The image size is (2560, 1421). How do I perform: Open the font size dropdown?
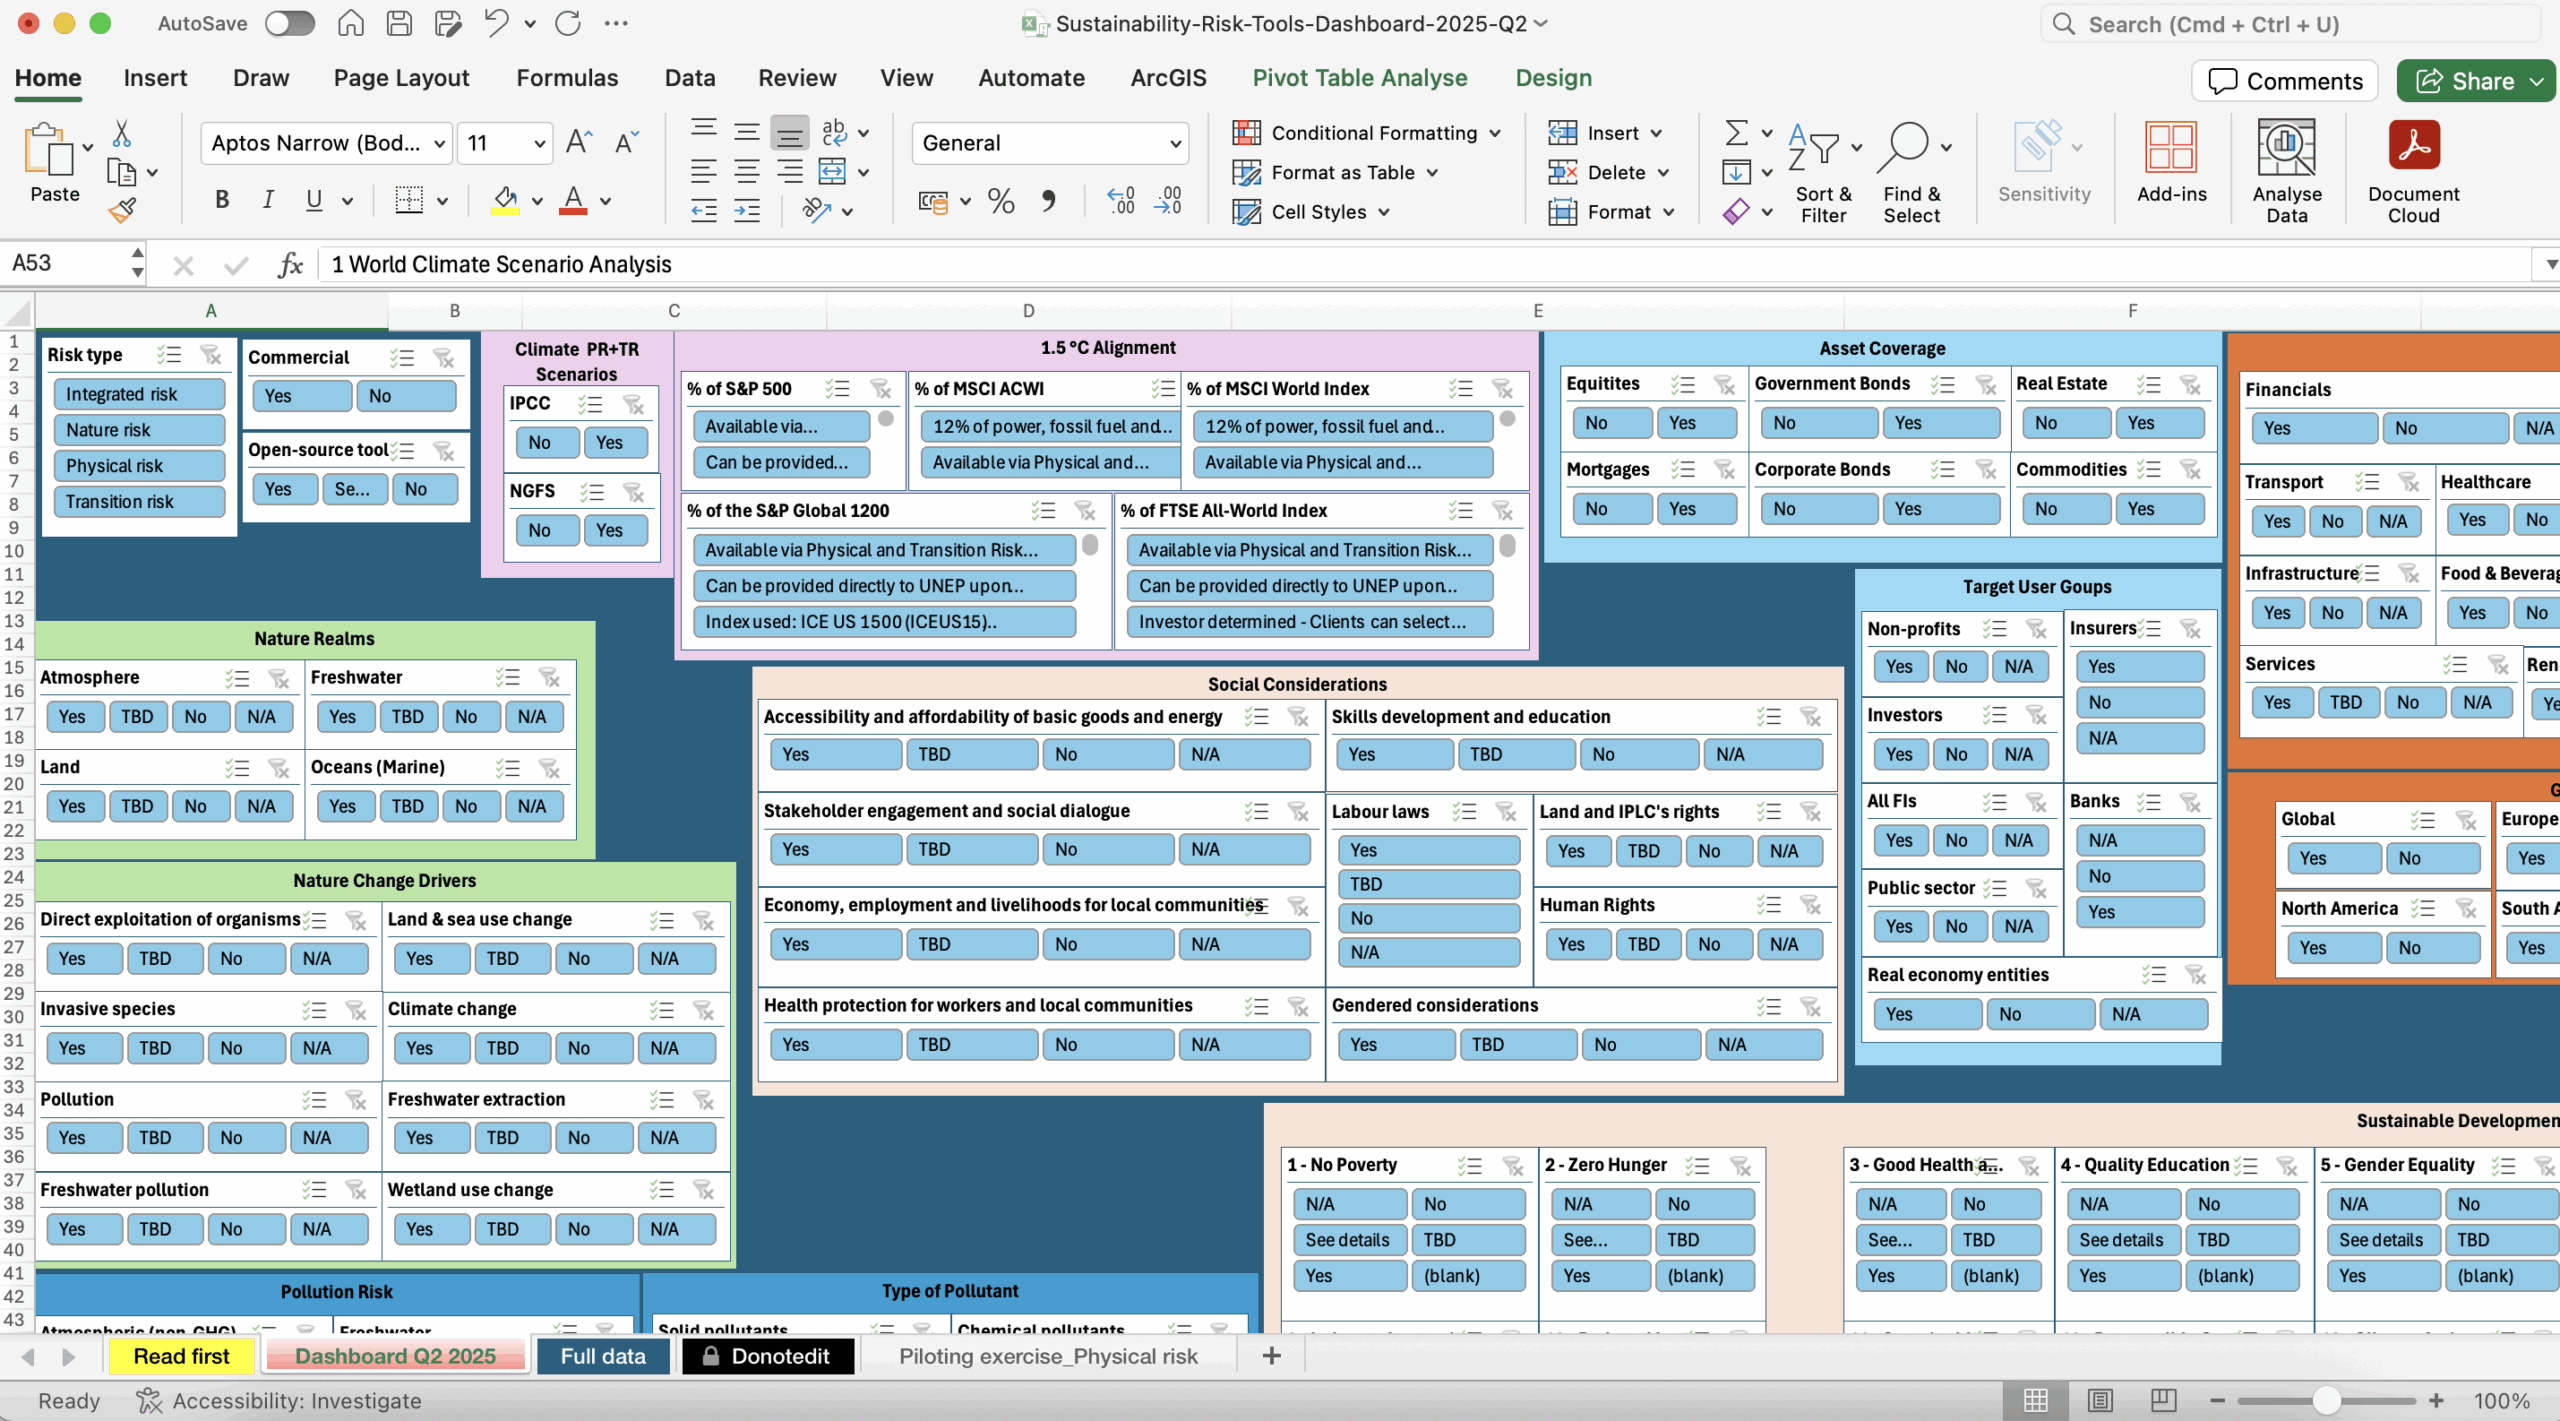click(x=540, y=144)
